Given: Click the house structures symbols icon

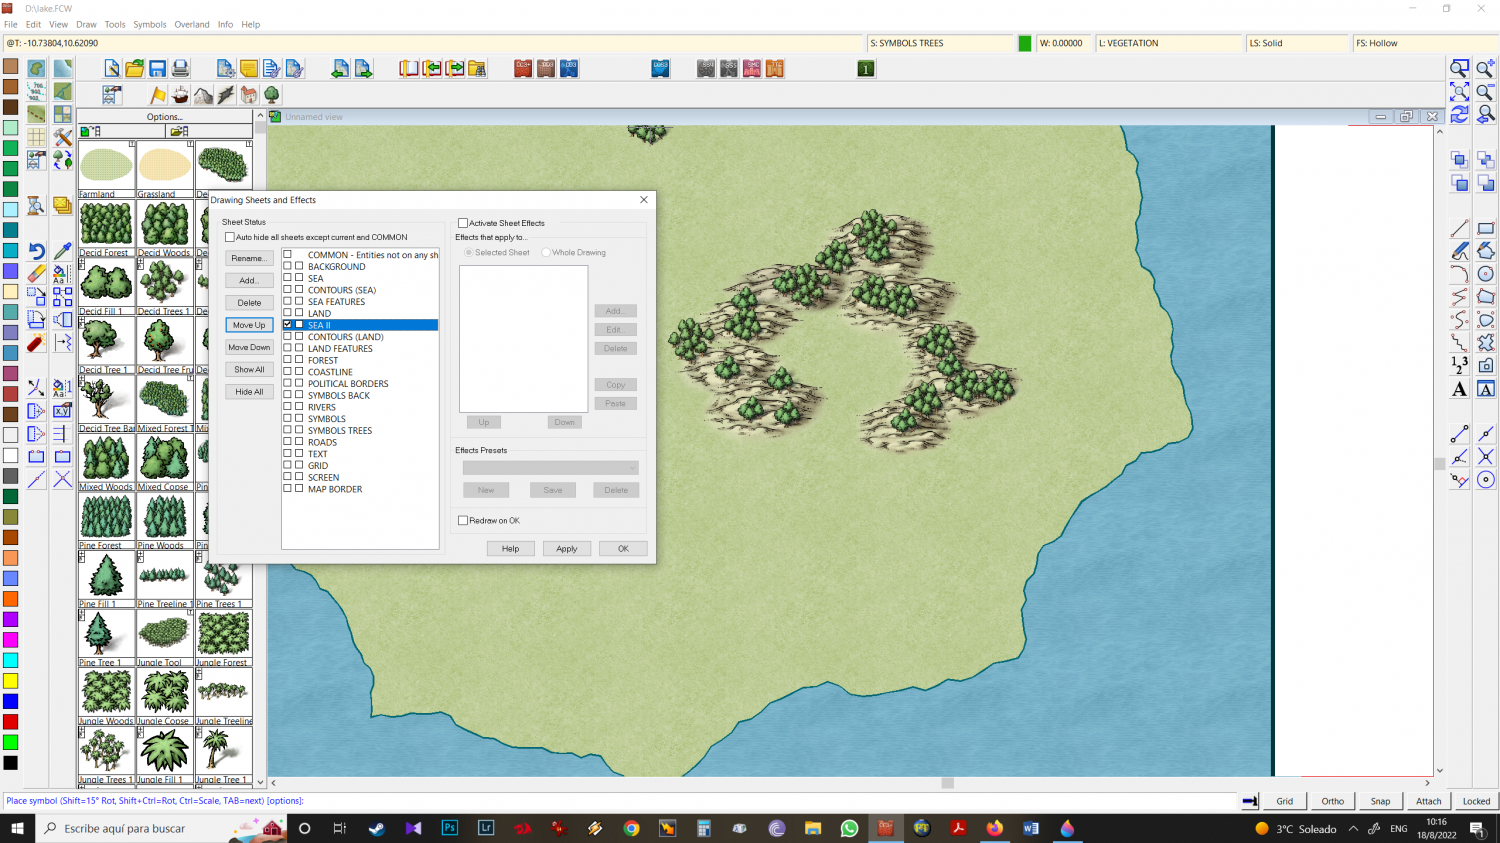Looking at the screenshot, I should (249, 95).
